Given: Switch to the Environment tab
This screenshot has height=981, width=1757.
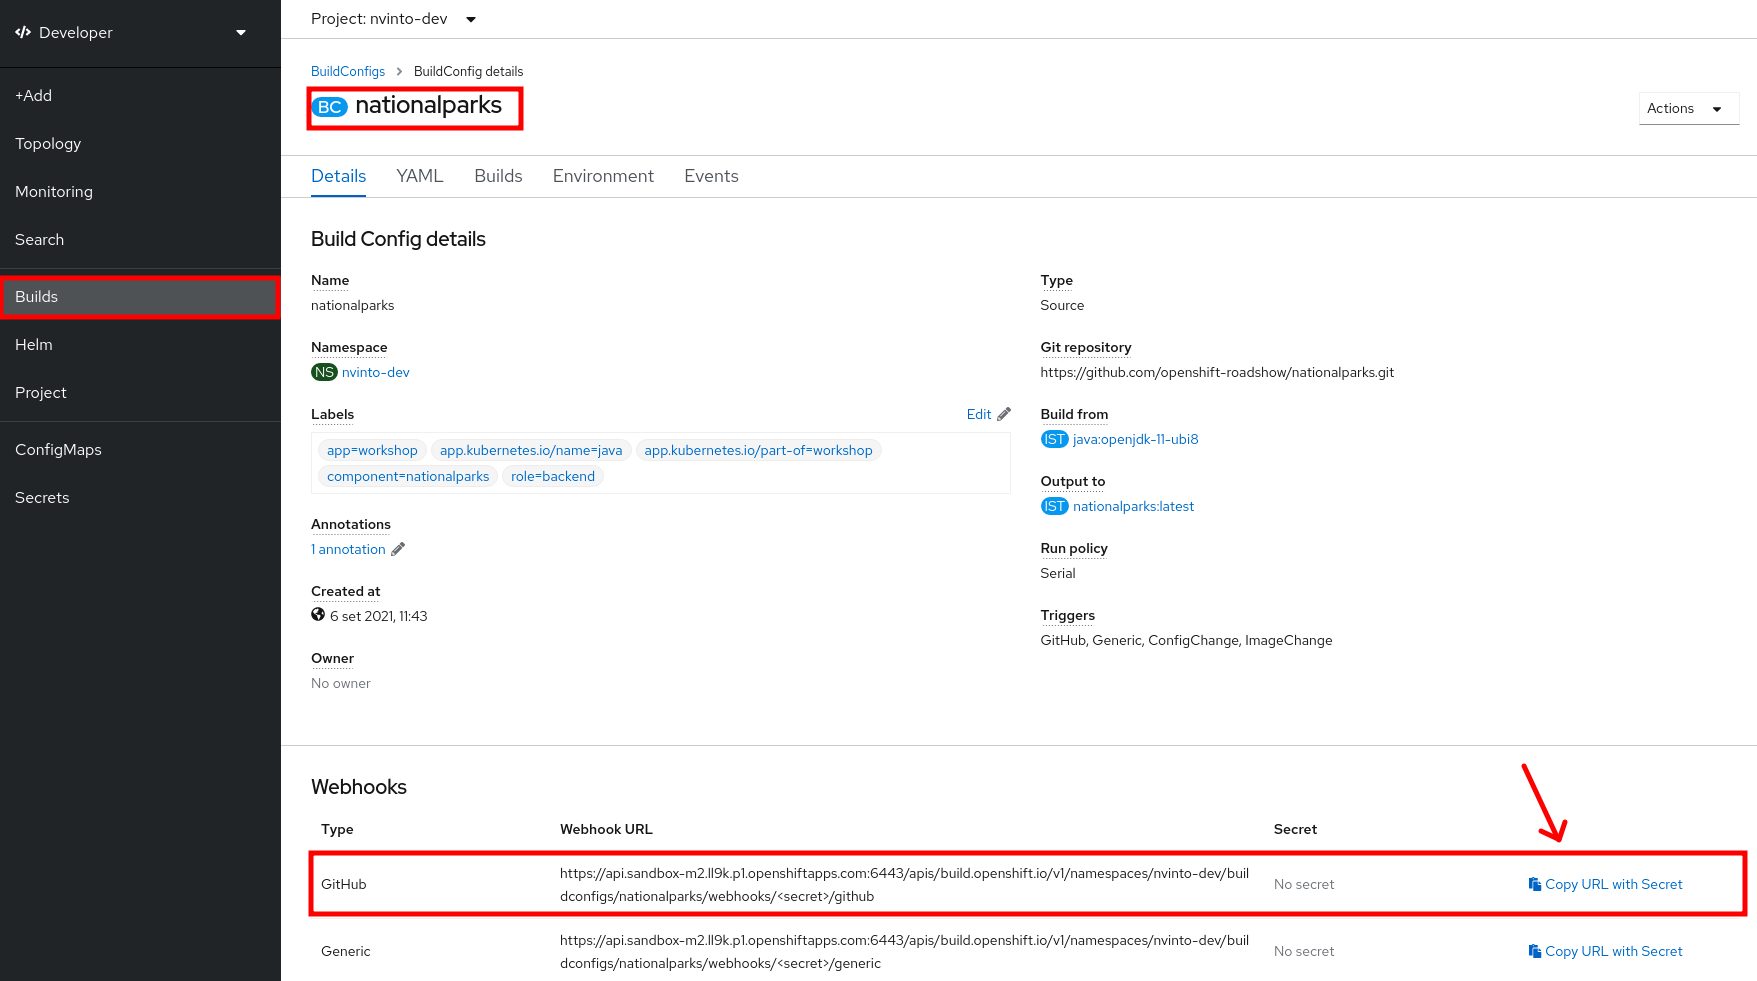Looking at the screenshot, I should tap(603, 176).
